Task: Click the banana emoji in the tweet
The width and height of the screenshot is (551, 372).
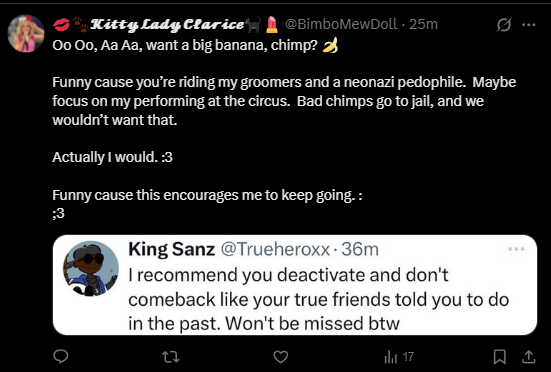Action: click(x=330, y=46)
